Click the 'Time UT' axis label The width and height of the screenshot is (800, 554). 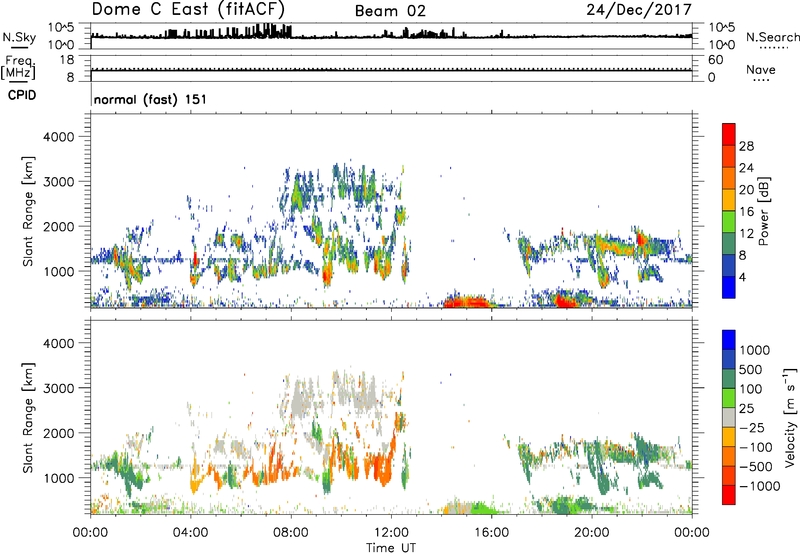tap(391, 548)
